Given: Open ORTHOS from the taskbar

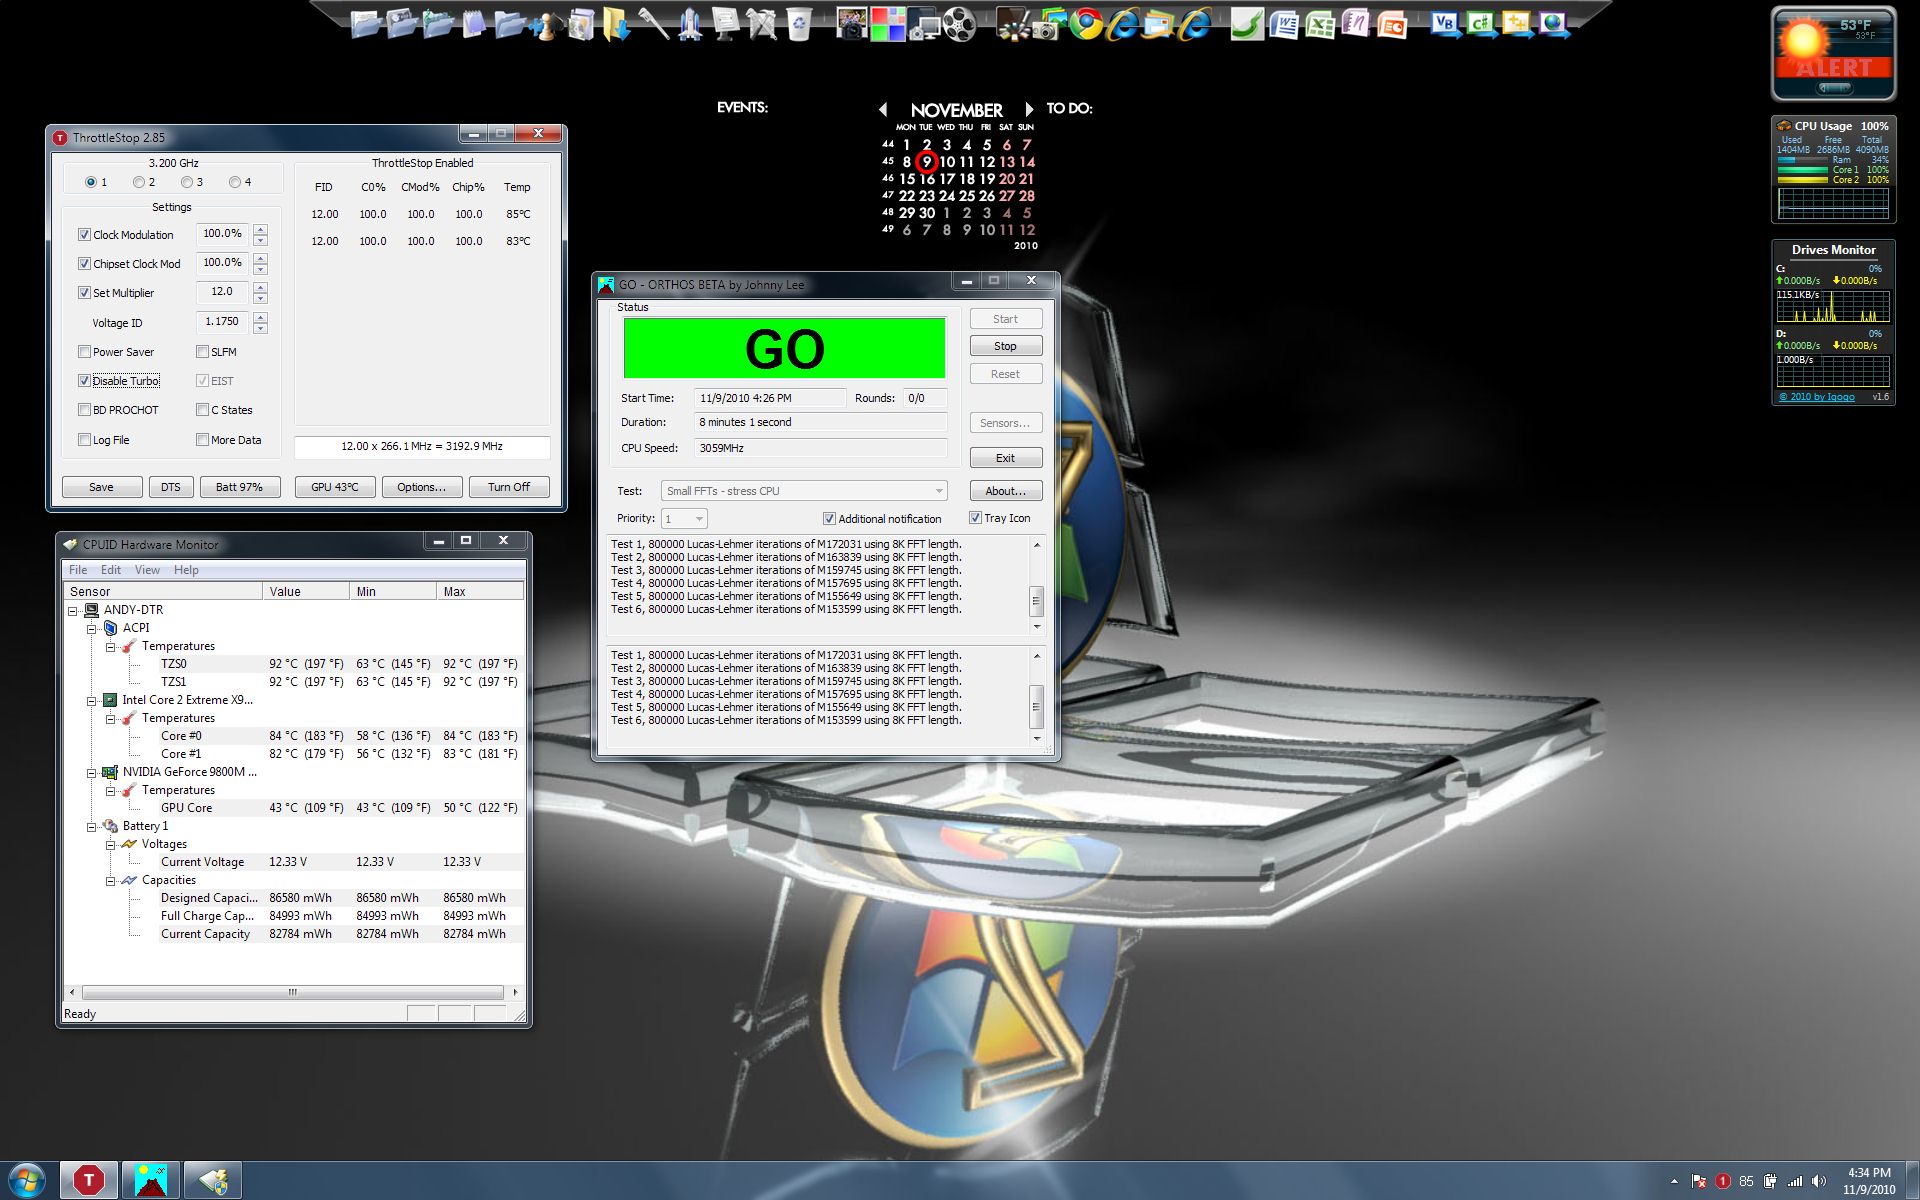Looking at the screenshot, I should tap(151, 1181).
